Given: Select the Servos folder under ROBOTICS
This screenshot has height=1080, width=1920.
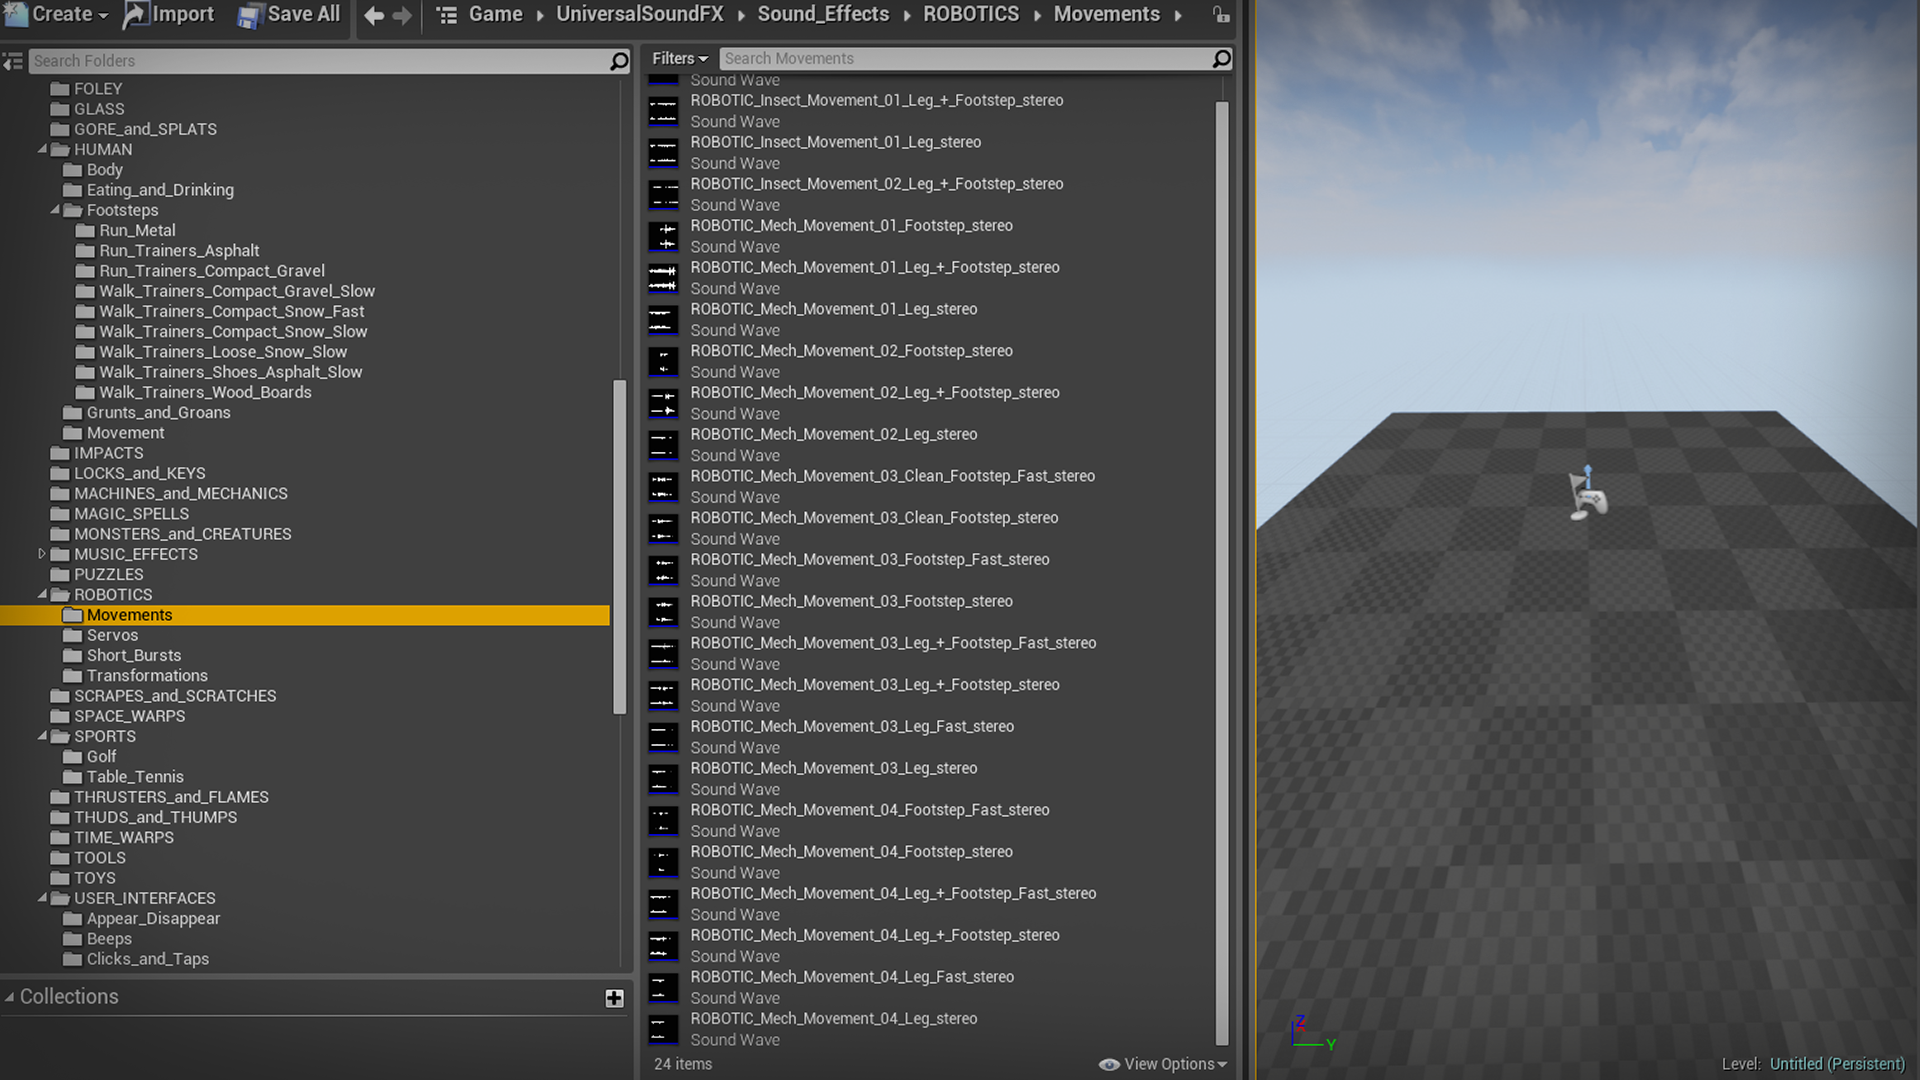Looking at the screenshot, I should (112, 634).
